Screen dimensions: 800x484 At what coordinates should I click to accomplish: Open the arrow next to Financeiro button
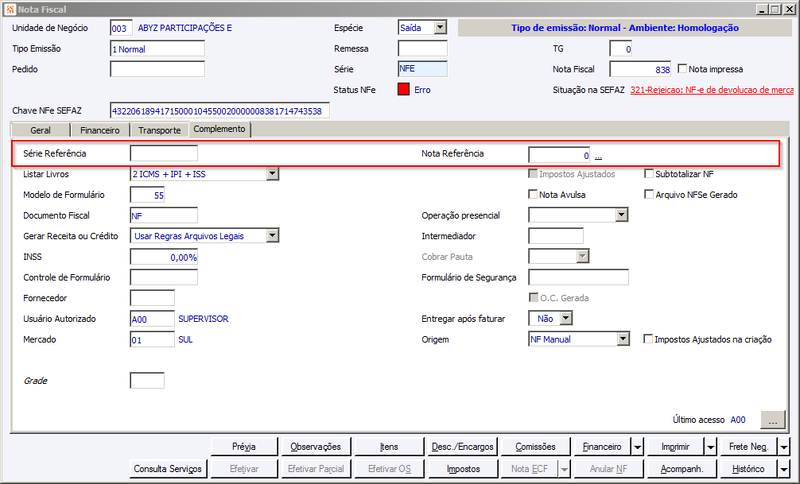[638, 447]
